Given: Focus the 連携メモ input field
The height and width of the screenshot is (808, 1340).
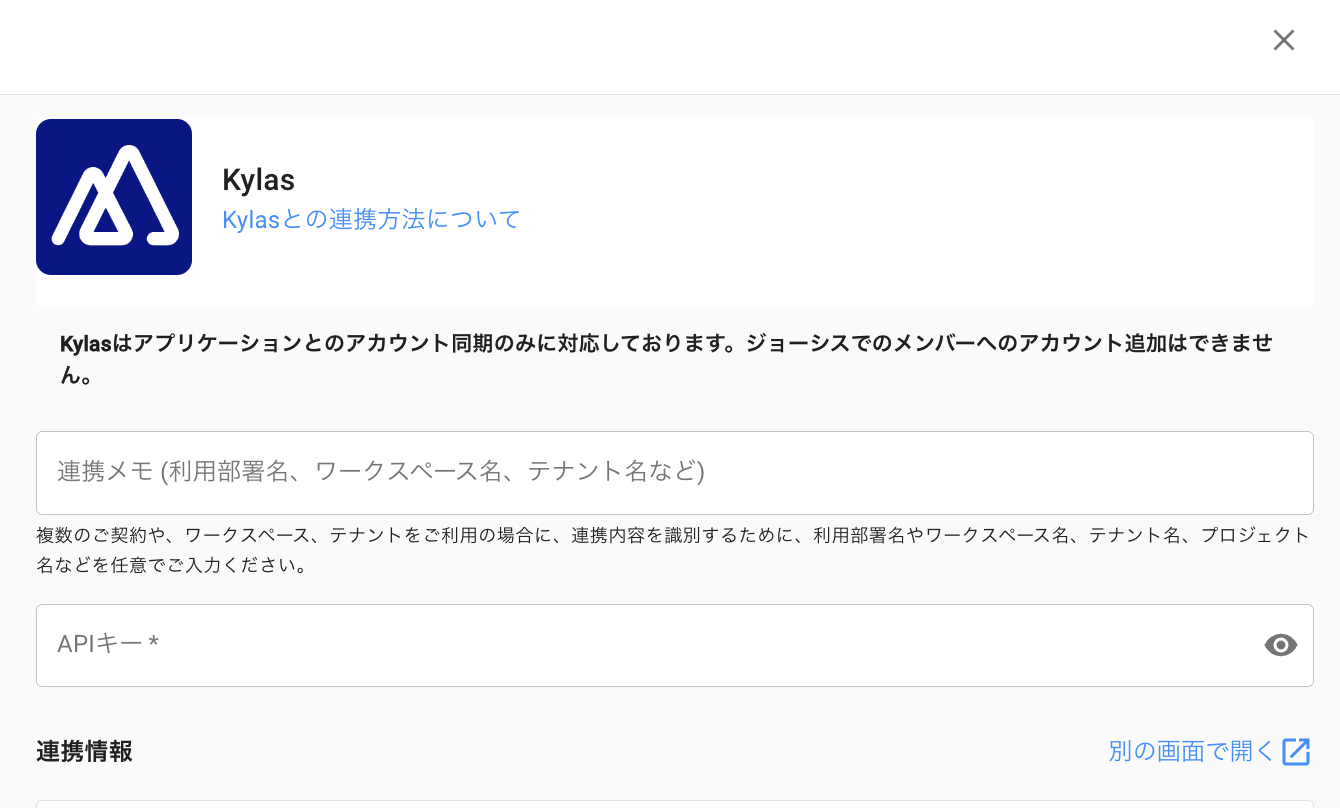Looking at the screenshot, I should 674,472.
